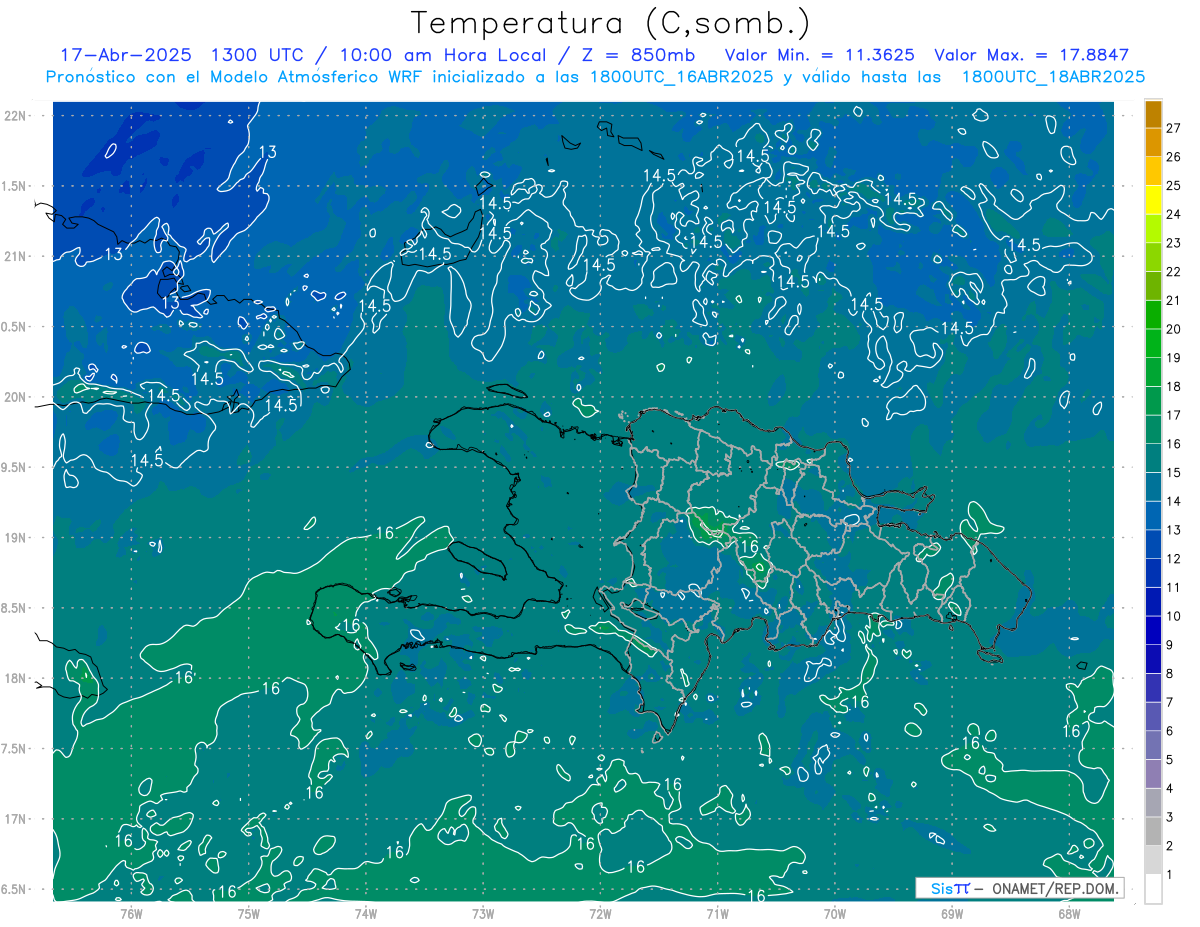Click the "68W" longitude axis label
The height and width of the screenshot is (927, 1200).
(1069, 913)
